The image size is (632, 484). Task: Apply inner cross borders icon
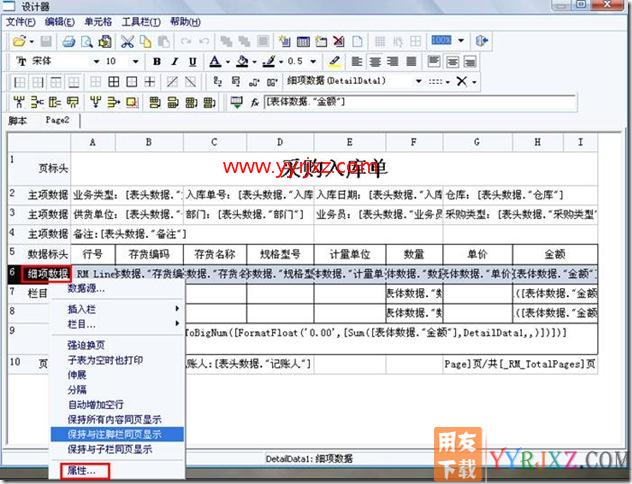[150, 82]
